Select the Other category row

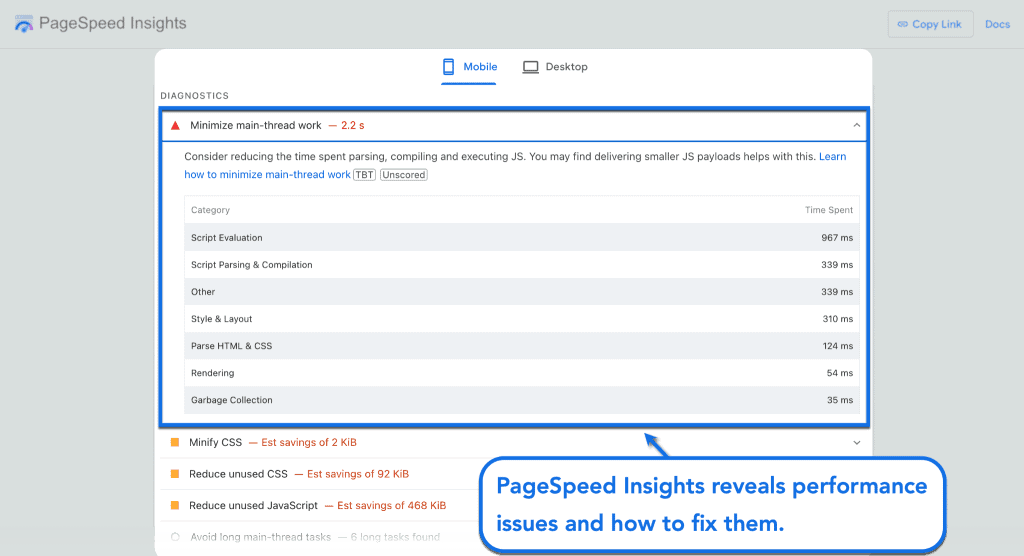tap(522, 291)
